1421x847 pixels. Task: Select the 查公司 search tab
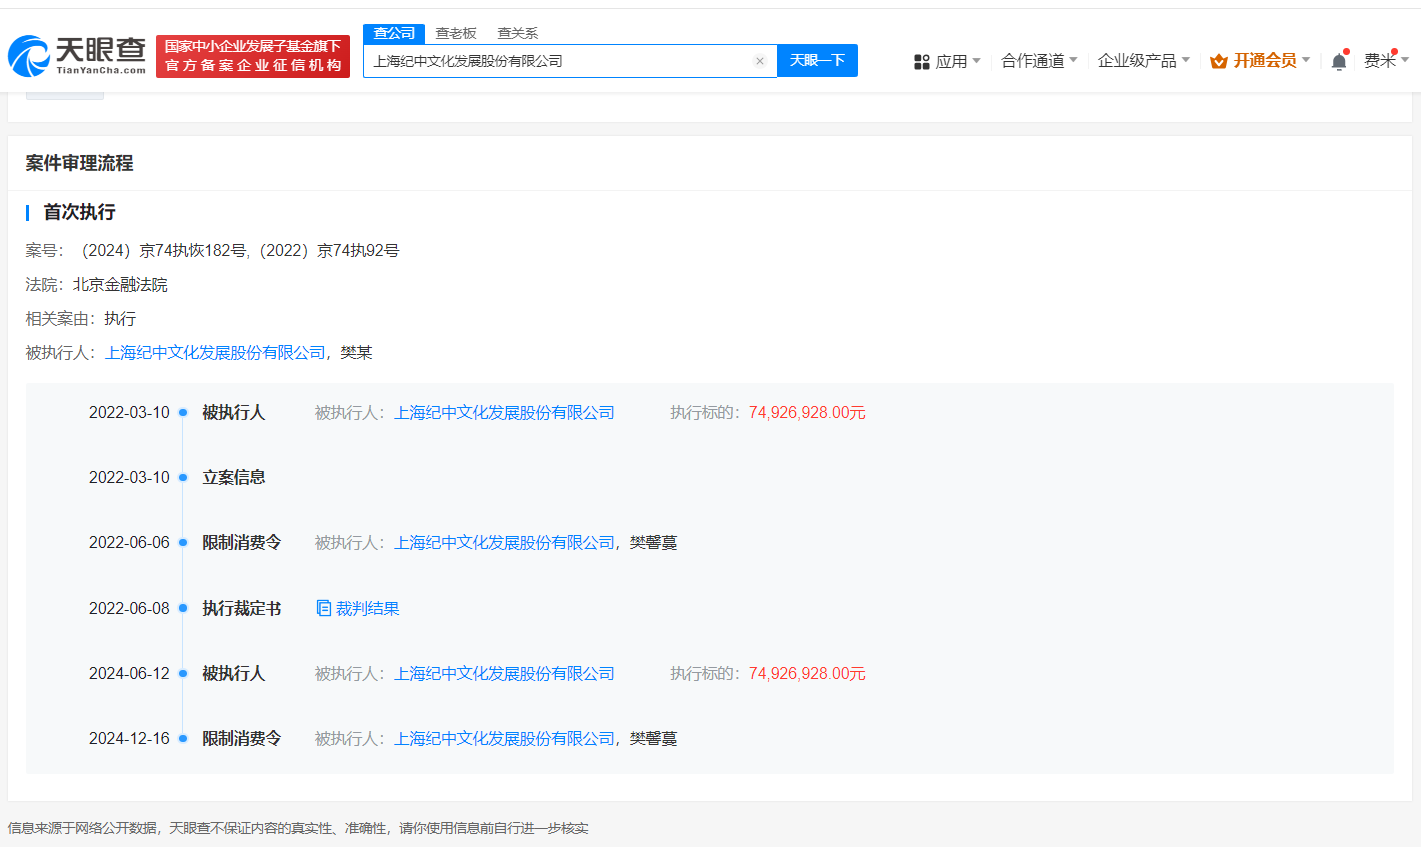pyautogui.click(x=394, y=34)
